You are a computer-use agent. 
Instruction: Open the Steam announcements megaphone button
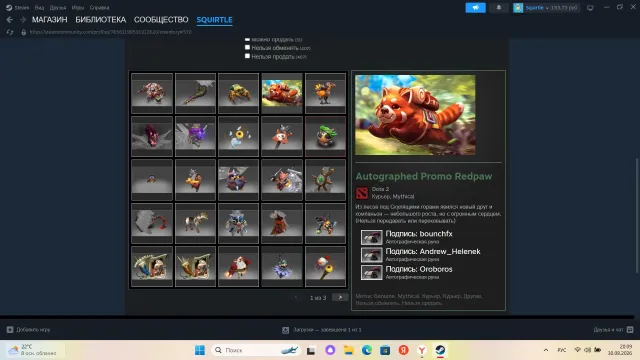coord(476,7)
